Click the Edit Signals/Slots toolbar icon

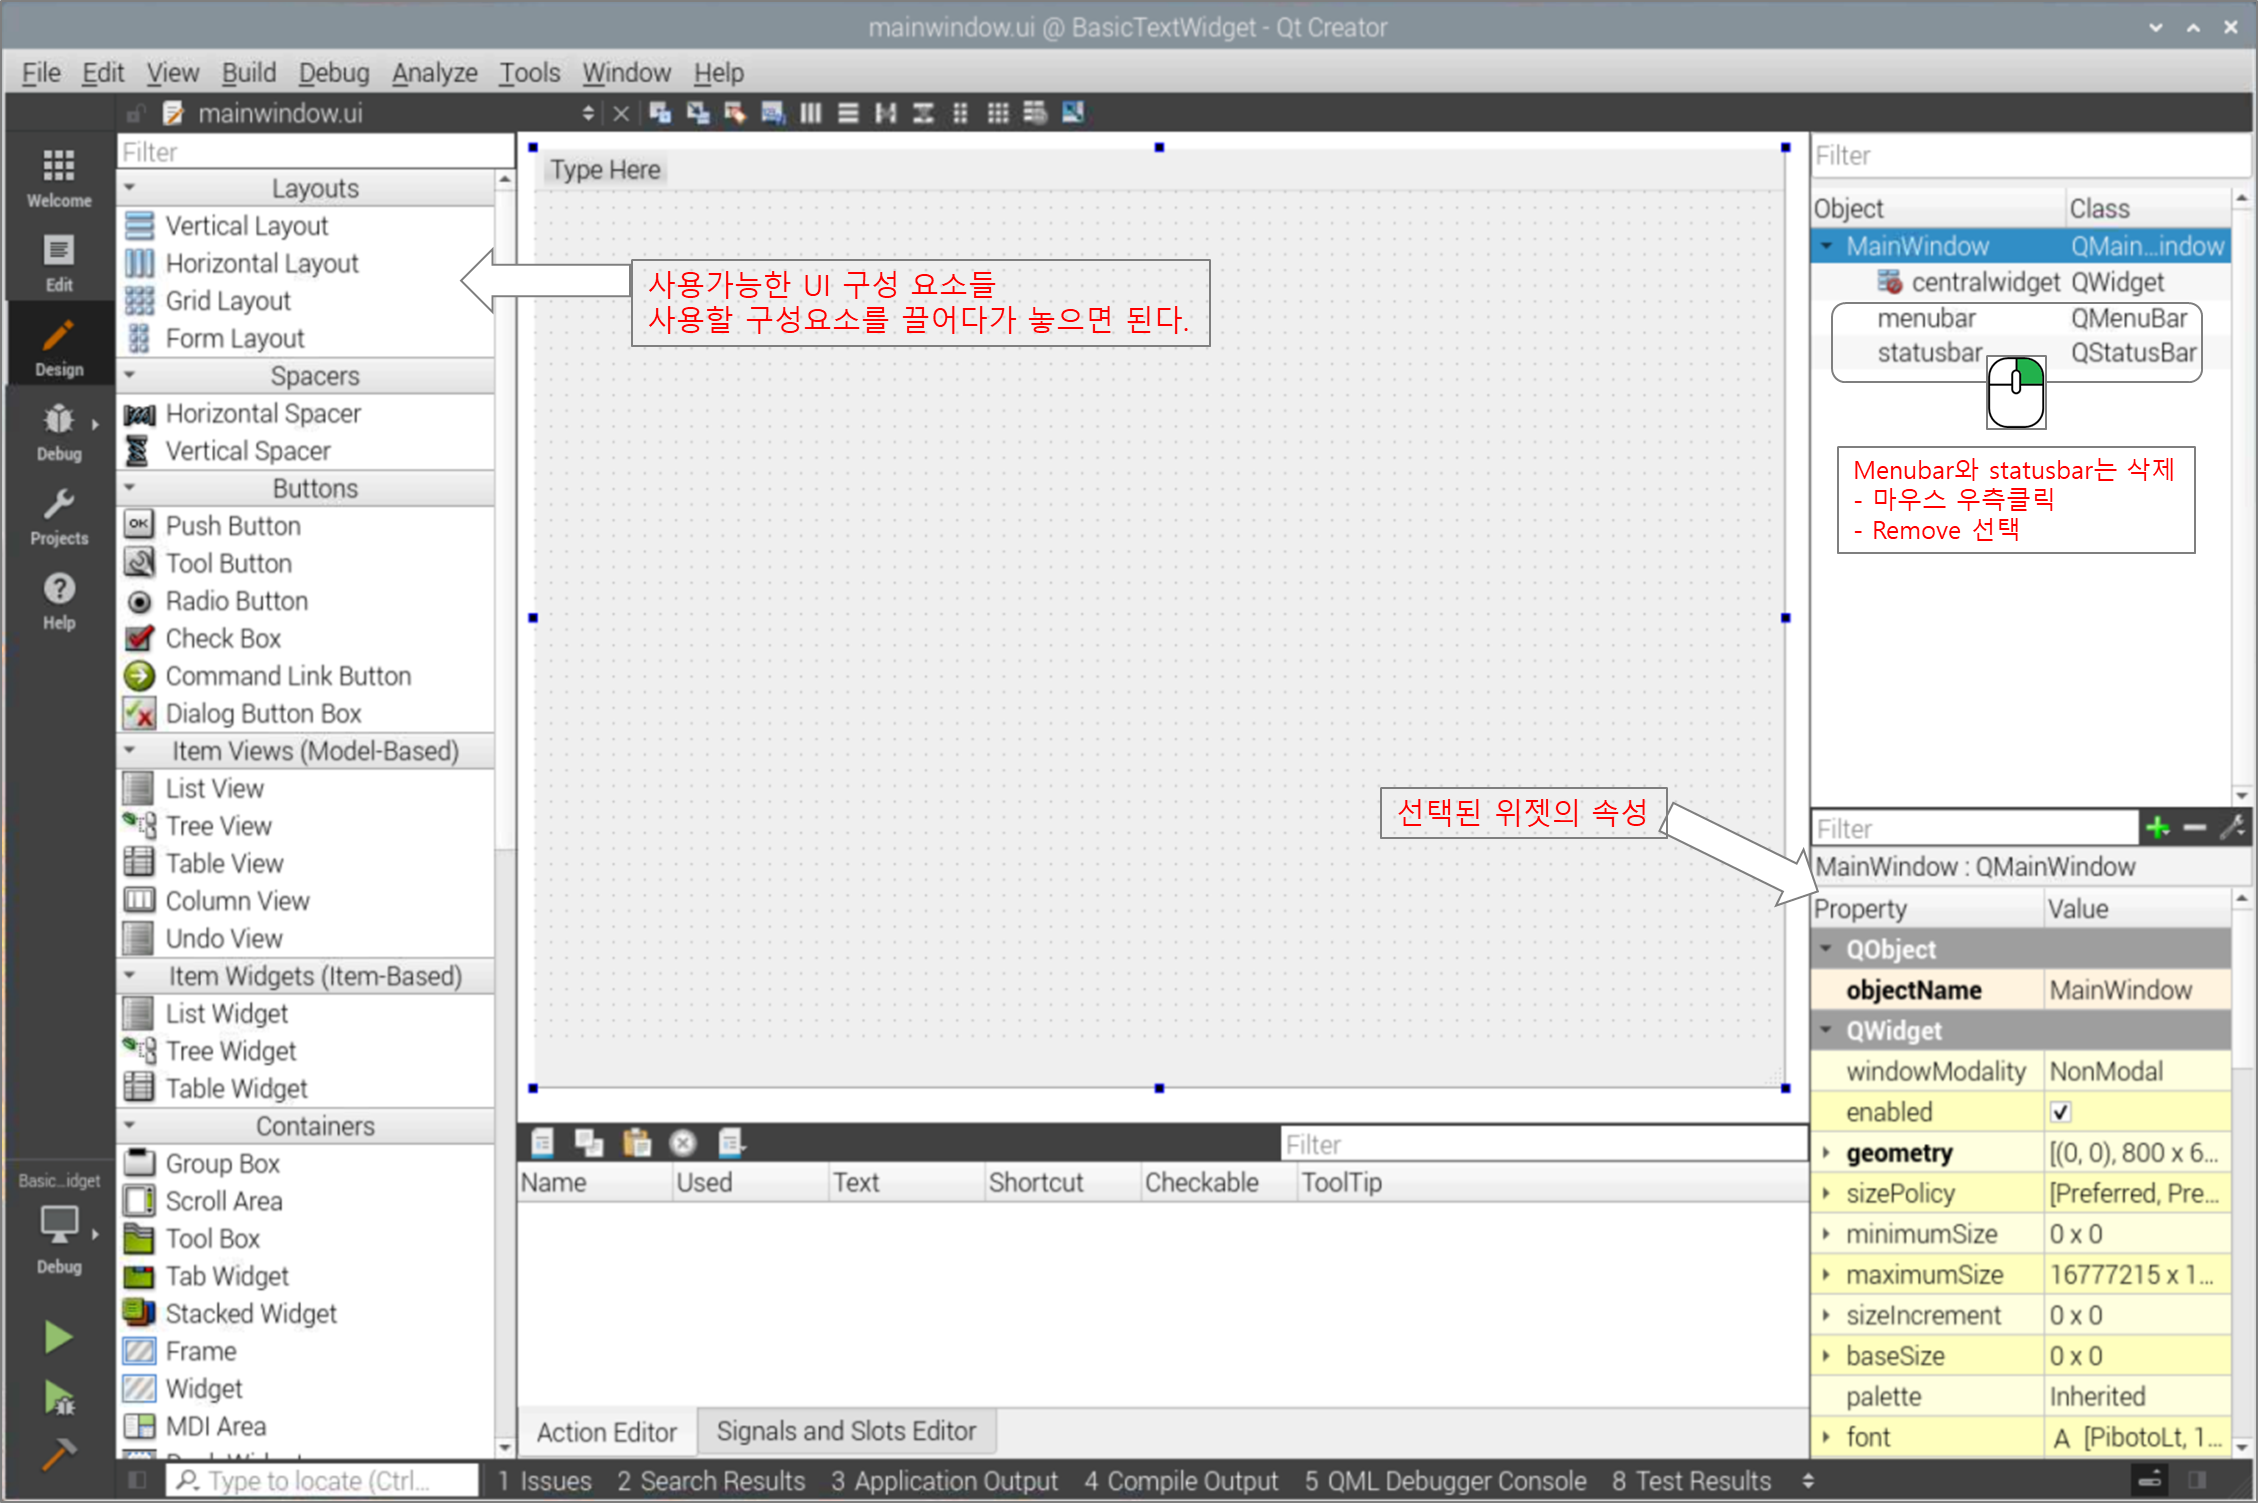coord(697,113)
